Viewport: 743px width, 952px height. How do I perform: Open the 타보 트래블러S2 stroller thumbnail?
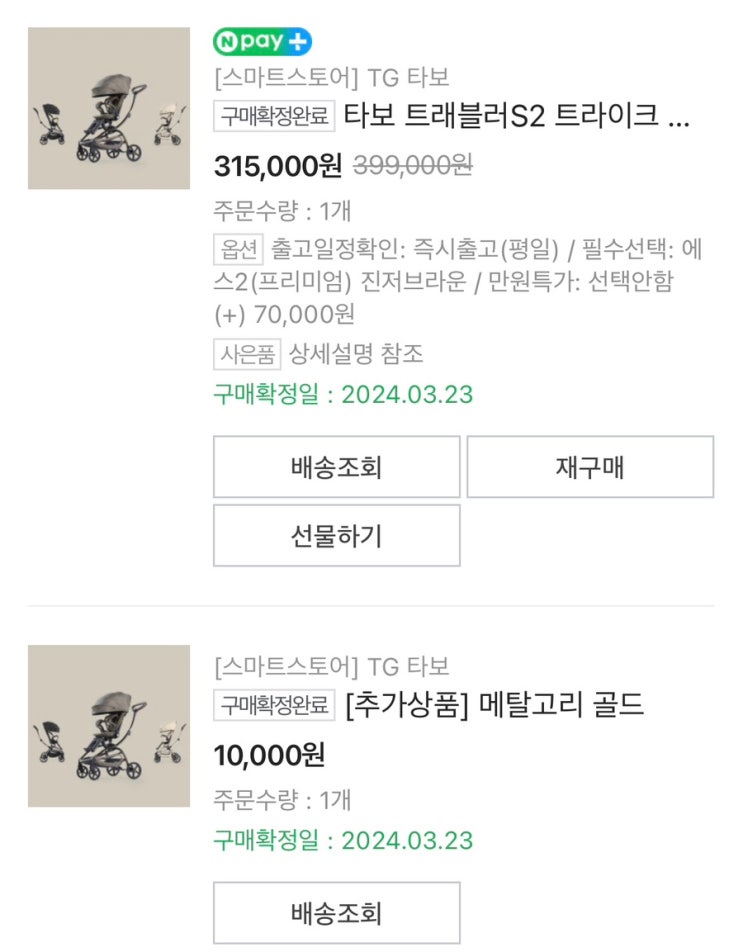click(109, 108)
